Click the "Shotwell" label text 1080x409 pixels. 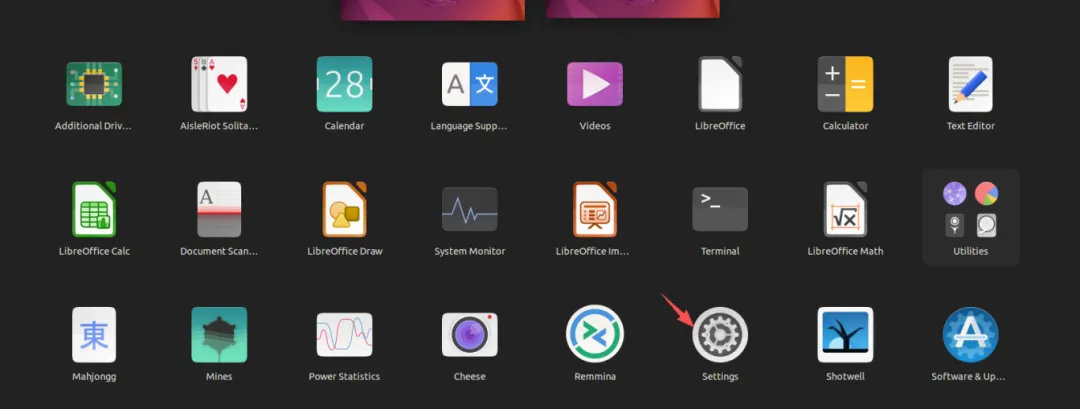(845, 377)
